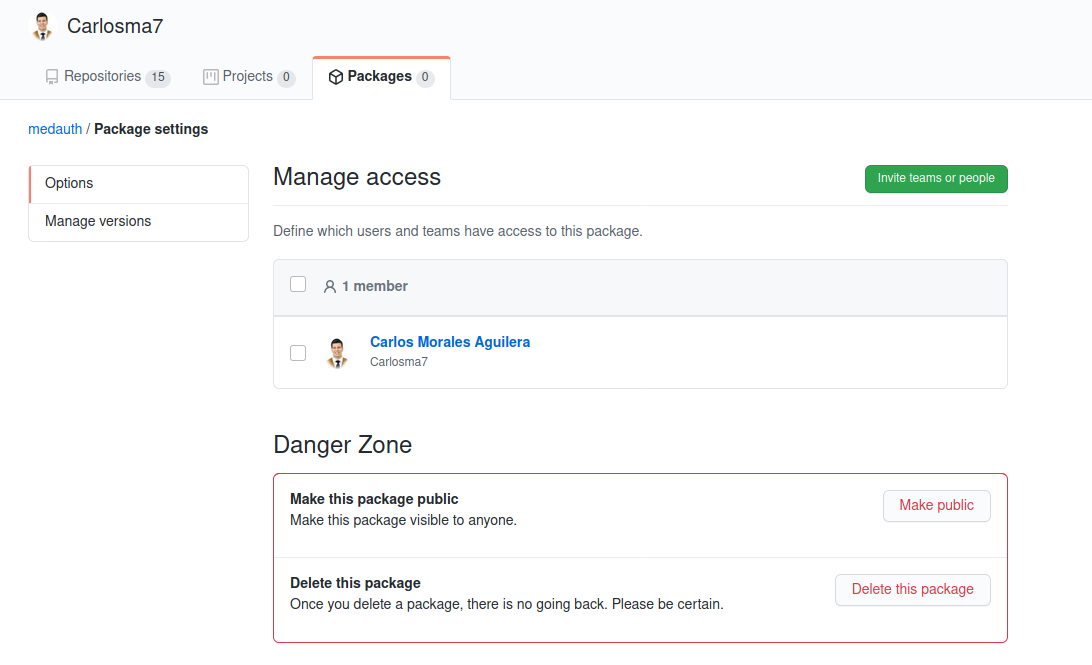
Task: Click the Repositories book icon
Action: [x=52, y=77]
